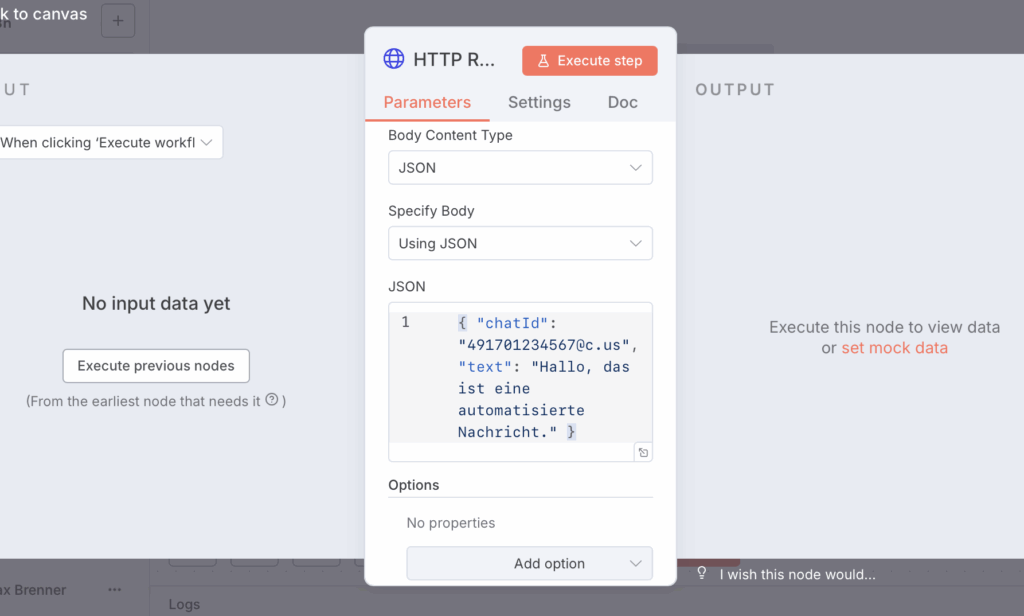
Task: Switch to the Settings tab
Action: click(539, 102)
